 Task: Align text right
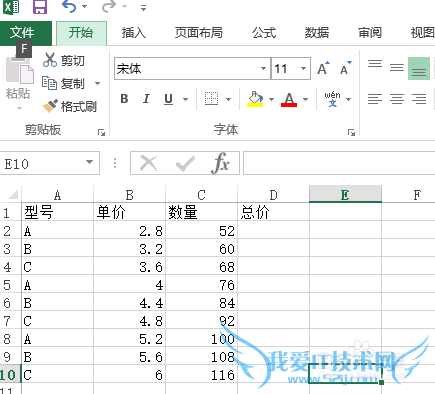pyautogui.click(x=419, y=99)
